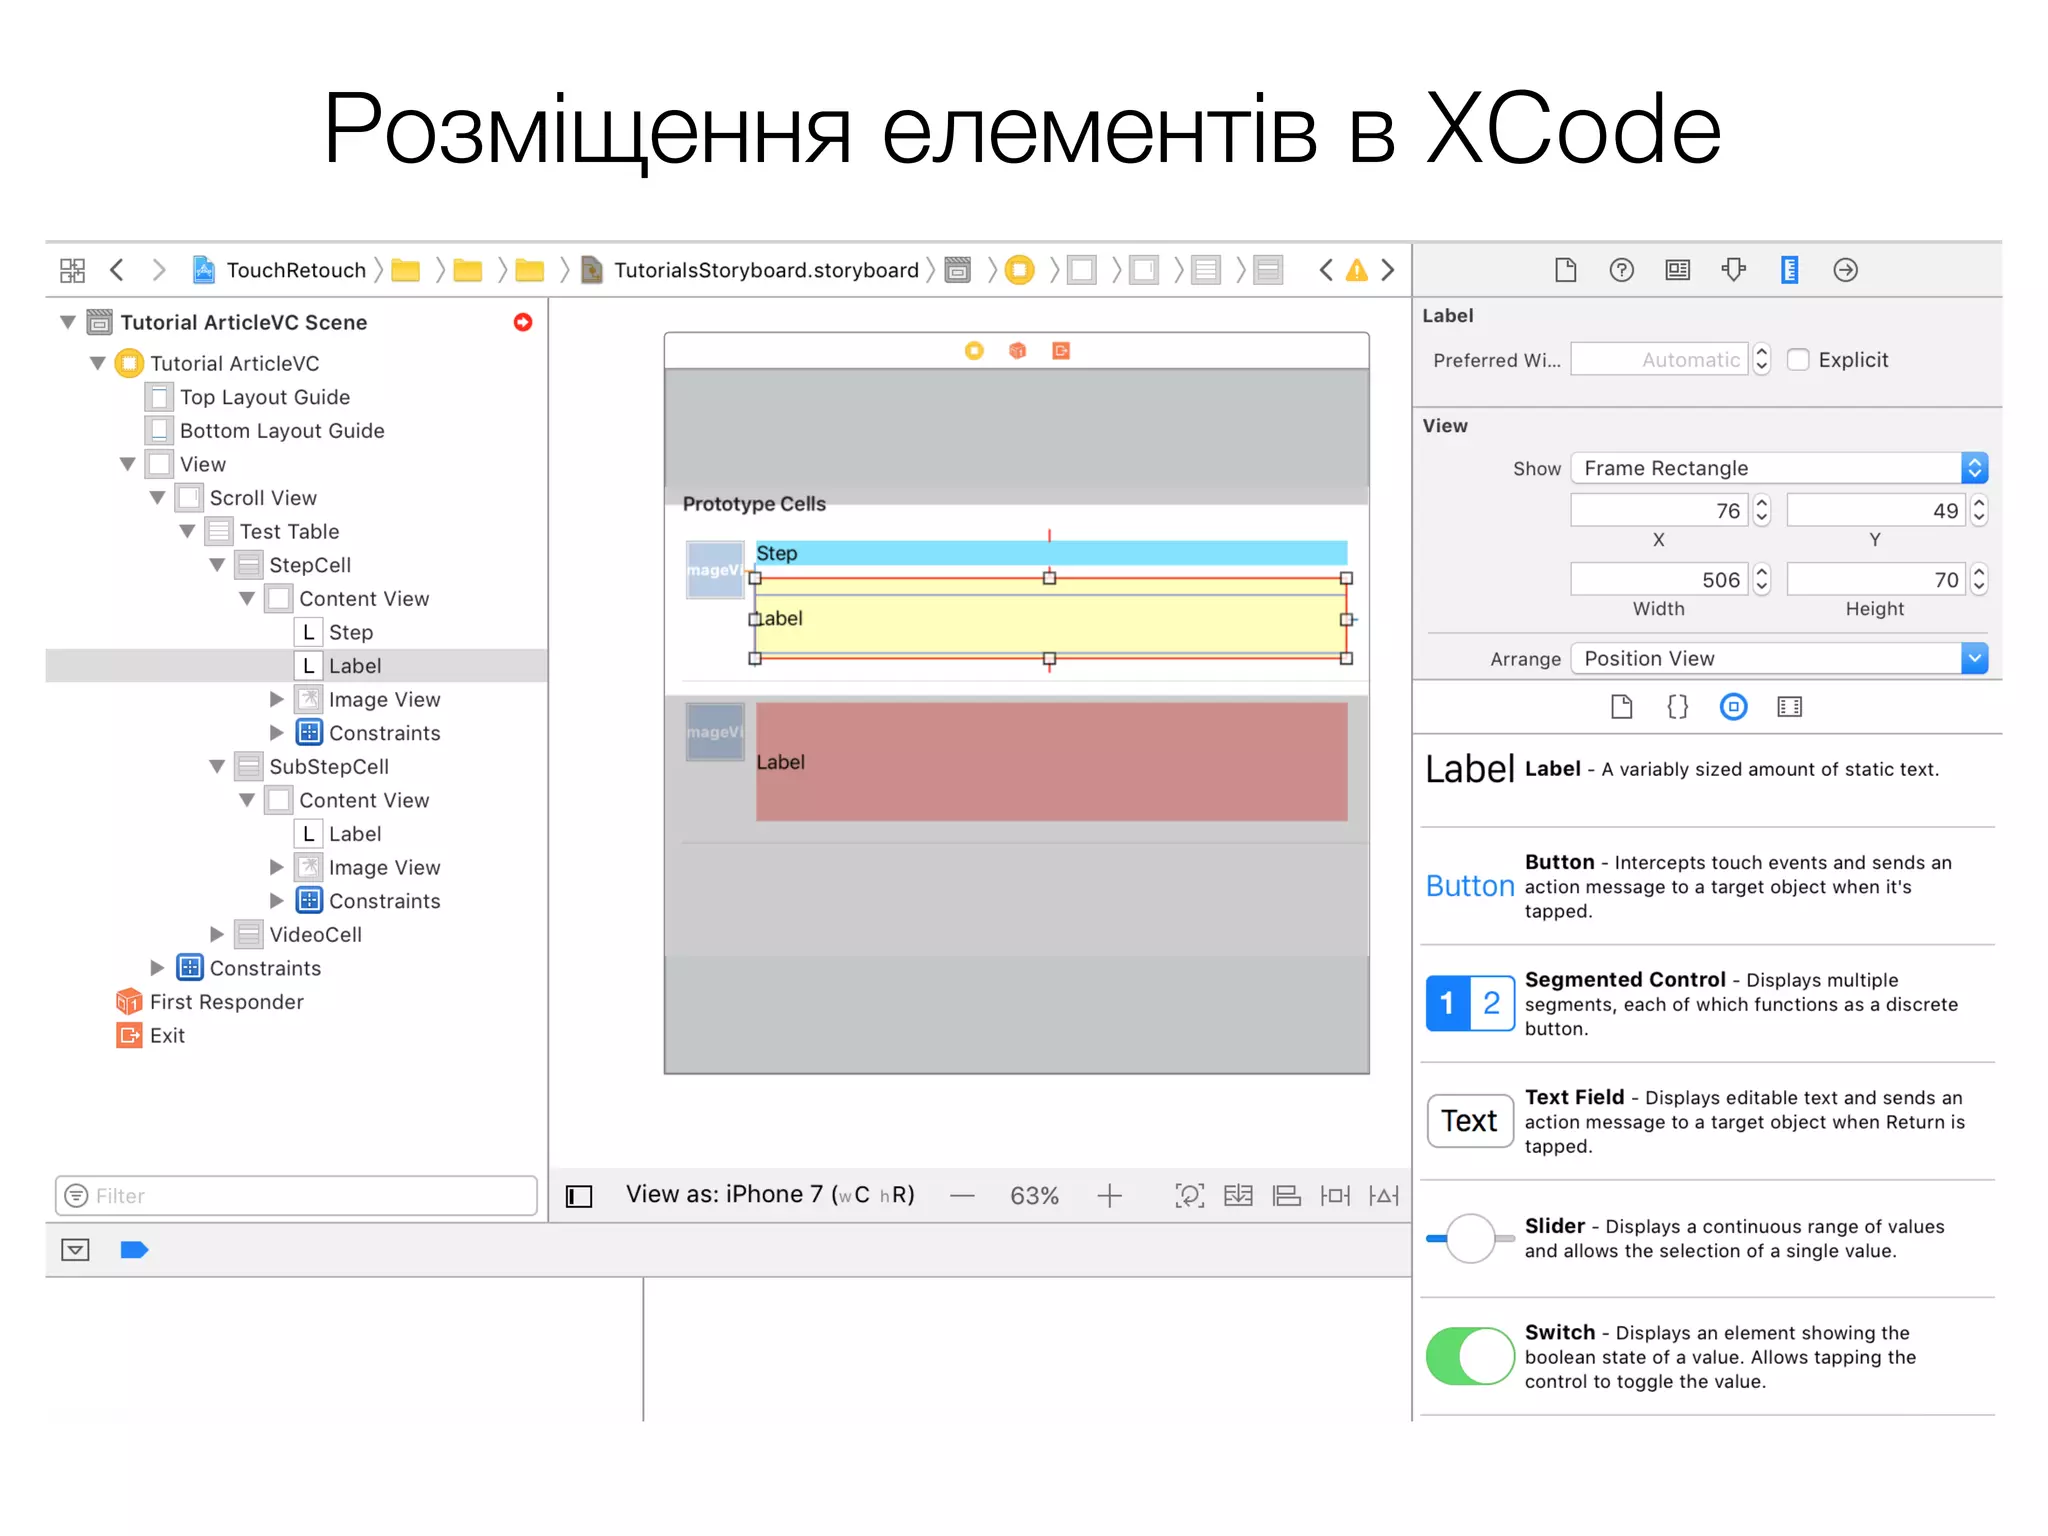Zoom in the canvas with plus
The height and width of the screenshot is (1536, 2048).
click(x=1110, y=1196)
